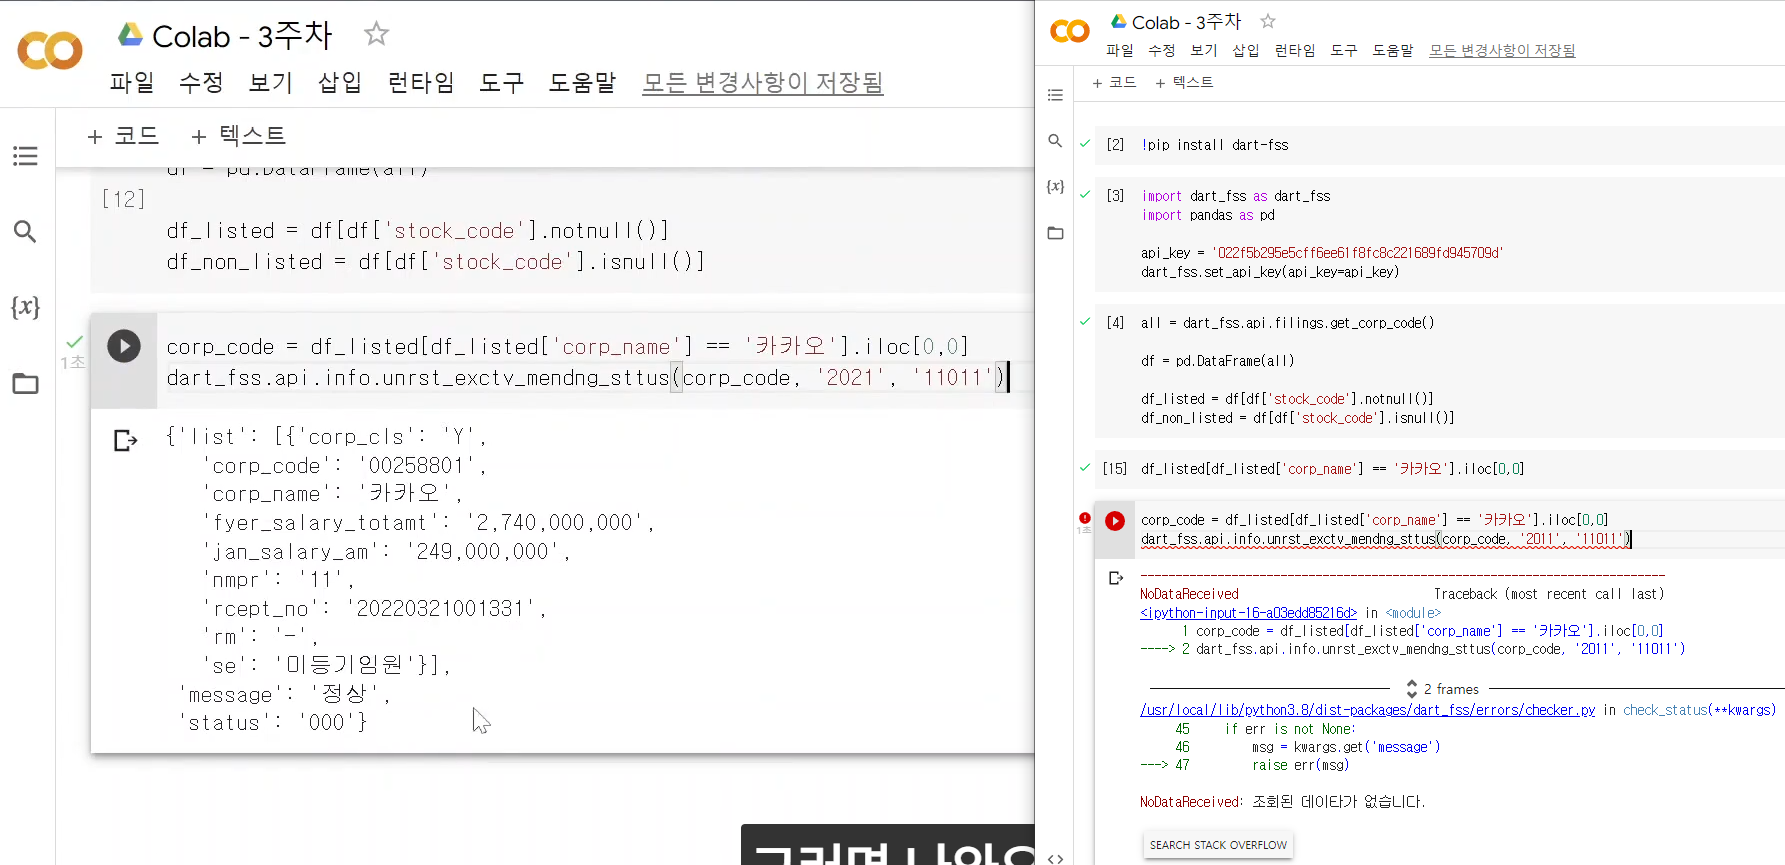
Task: Star the notebook in right window
Action: pos(1268,21)
